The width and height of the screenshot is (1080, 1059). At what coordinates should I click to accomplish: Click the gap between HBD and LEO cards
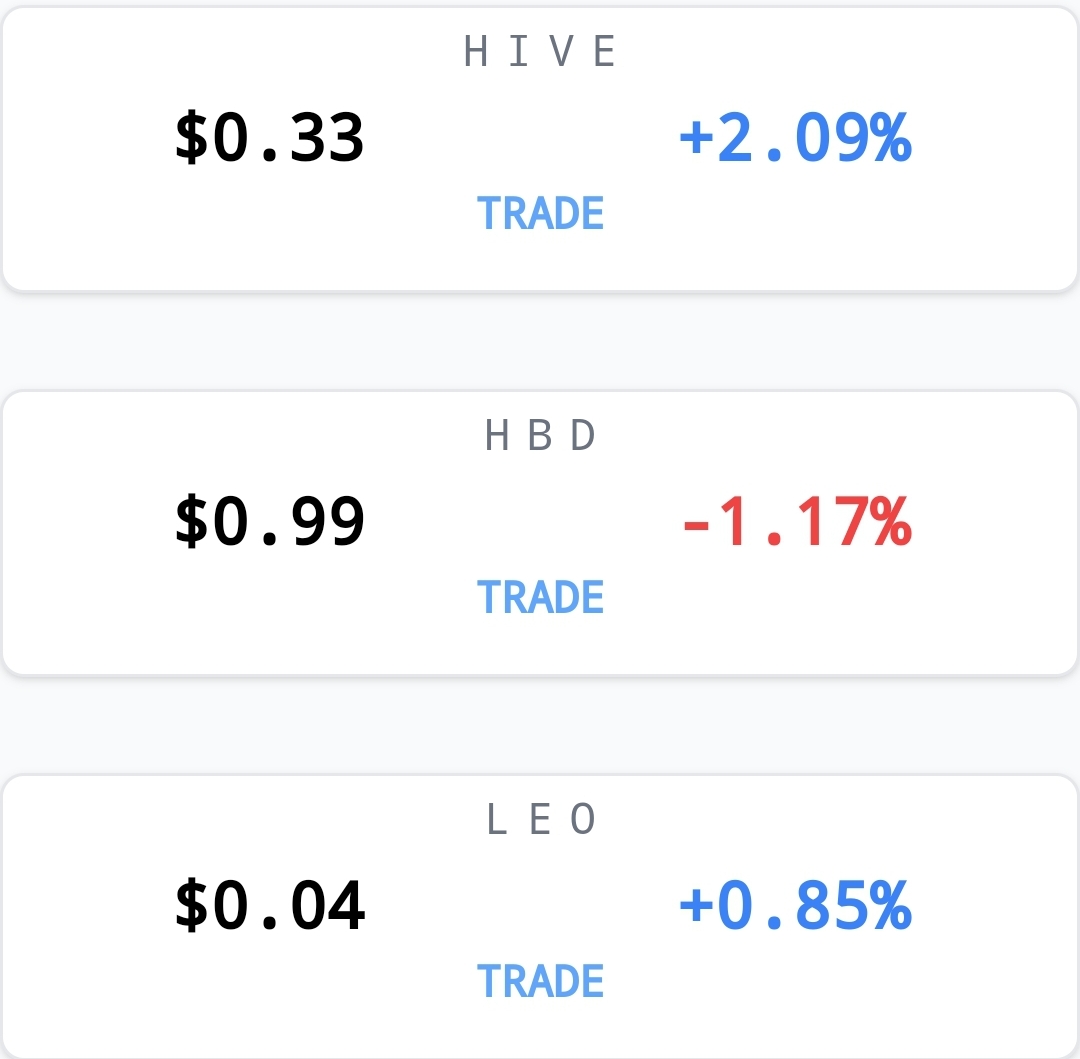[x=540, y=725]
